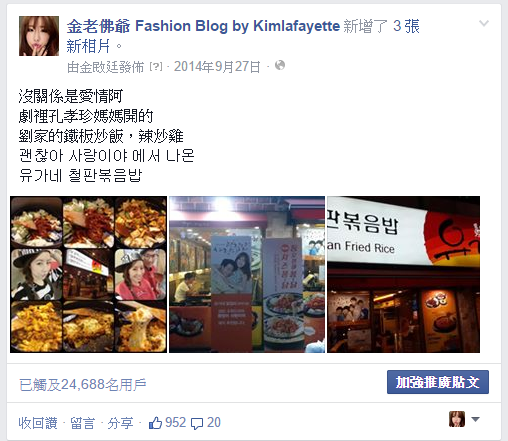Open the comment-as identity dropdown arrow
Image resolution: width=508 pixels, height=441 pixels.
pyautogui.click(x=475, y=419)
